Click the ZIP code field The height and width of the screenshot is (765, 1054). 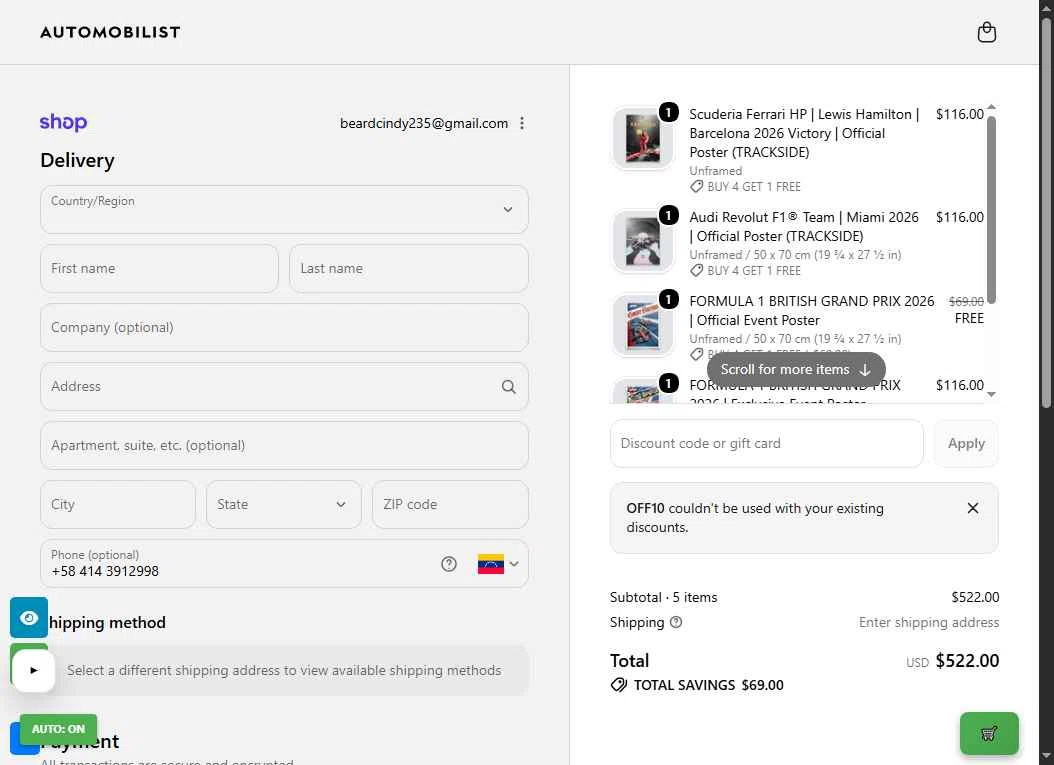point(450,504)
